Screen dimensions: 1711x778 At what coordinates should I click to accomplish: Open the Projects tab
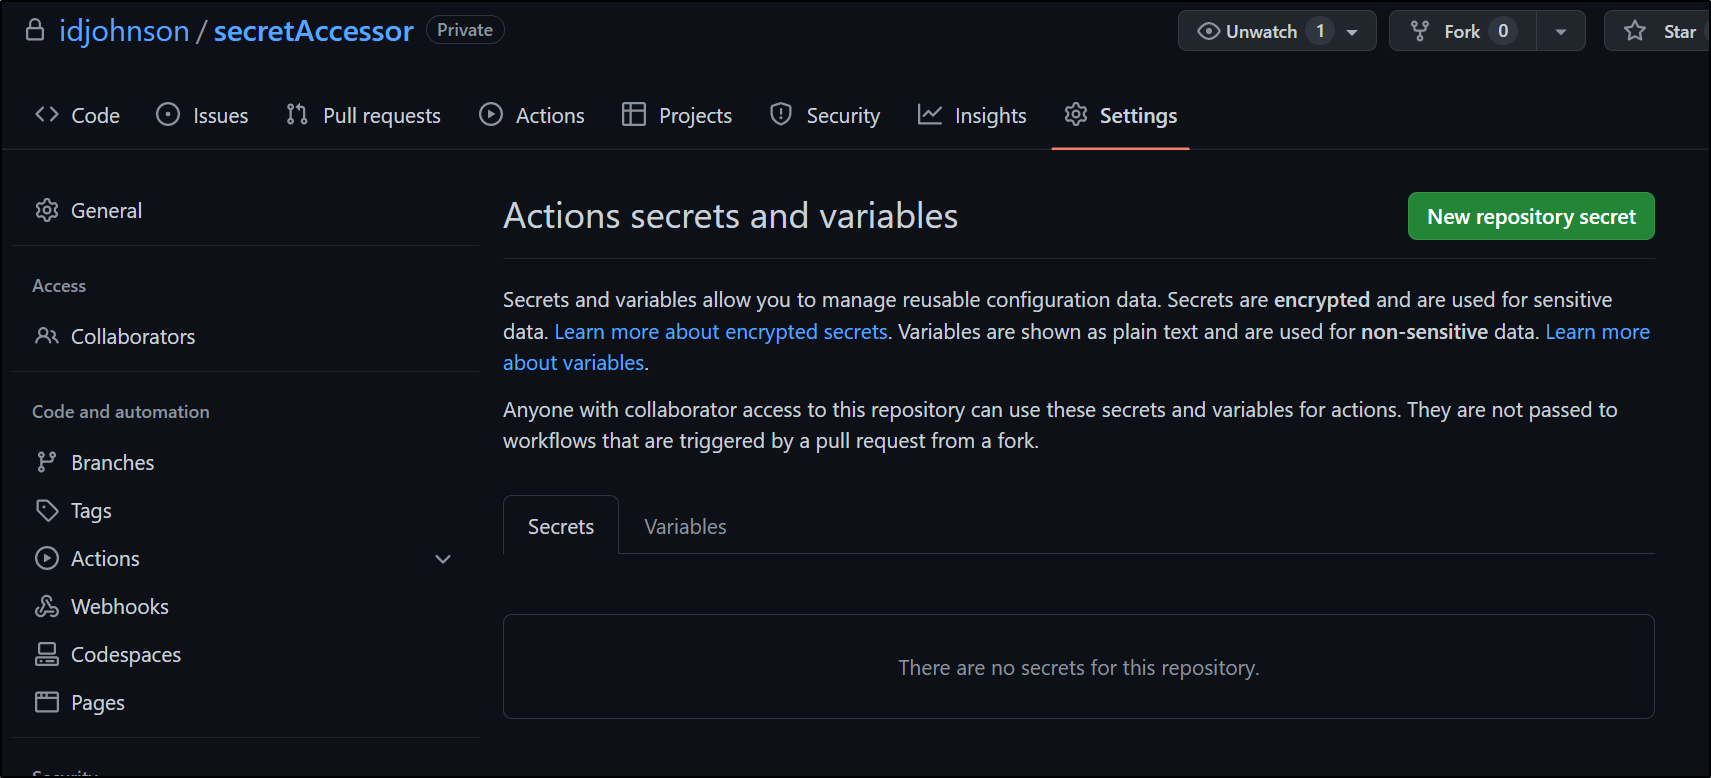pyautogui.click(x=677, y=115)
